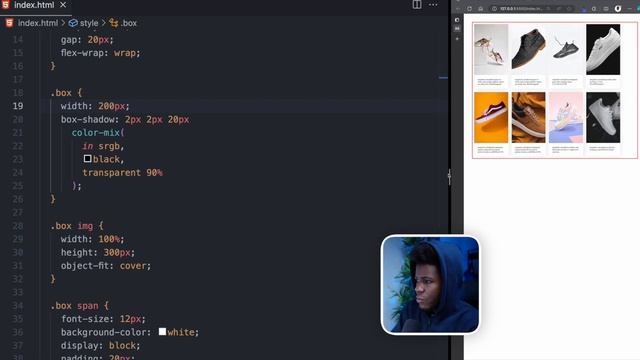Image resolution: width=640 pixels, height=360 pixels.
Task: Open the browser profile avatar icon
Action: (618, 9)
